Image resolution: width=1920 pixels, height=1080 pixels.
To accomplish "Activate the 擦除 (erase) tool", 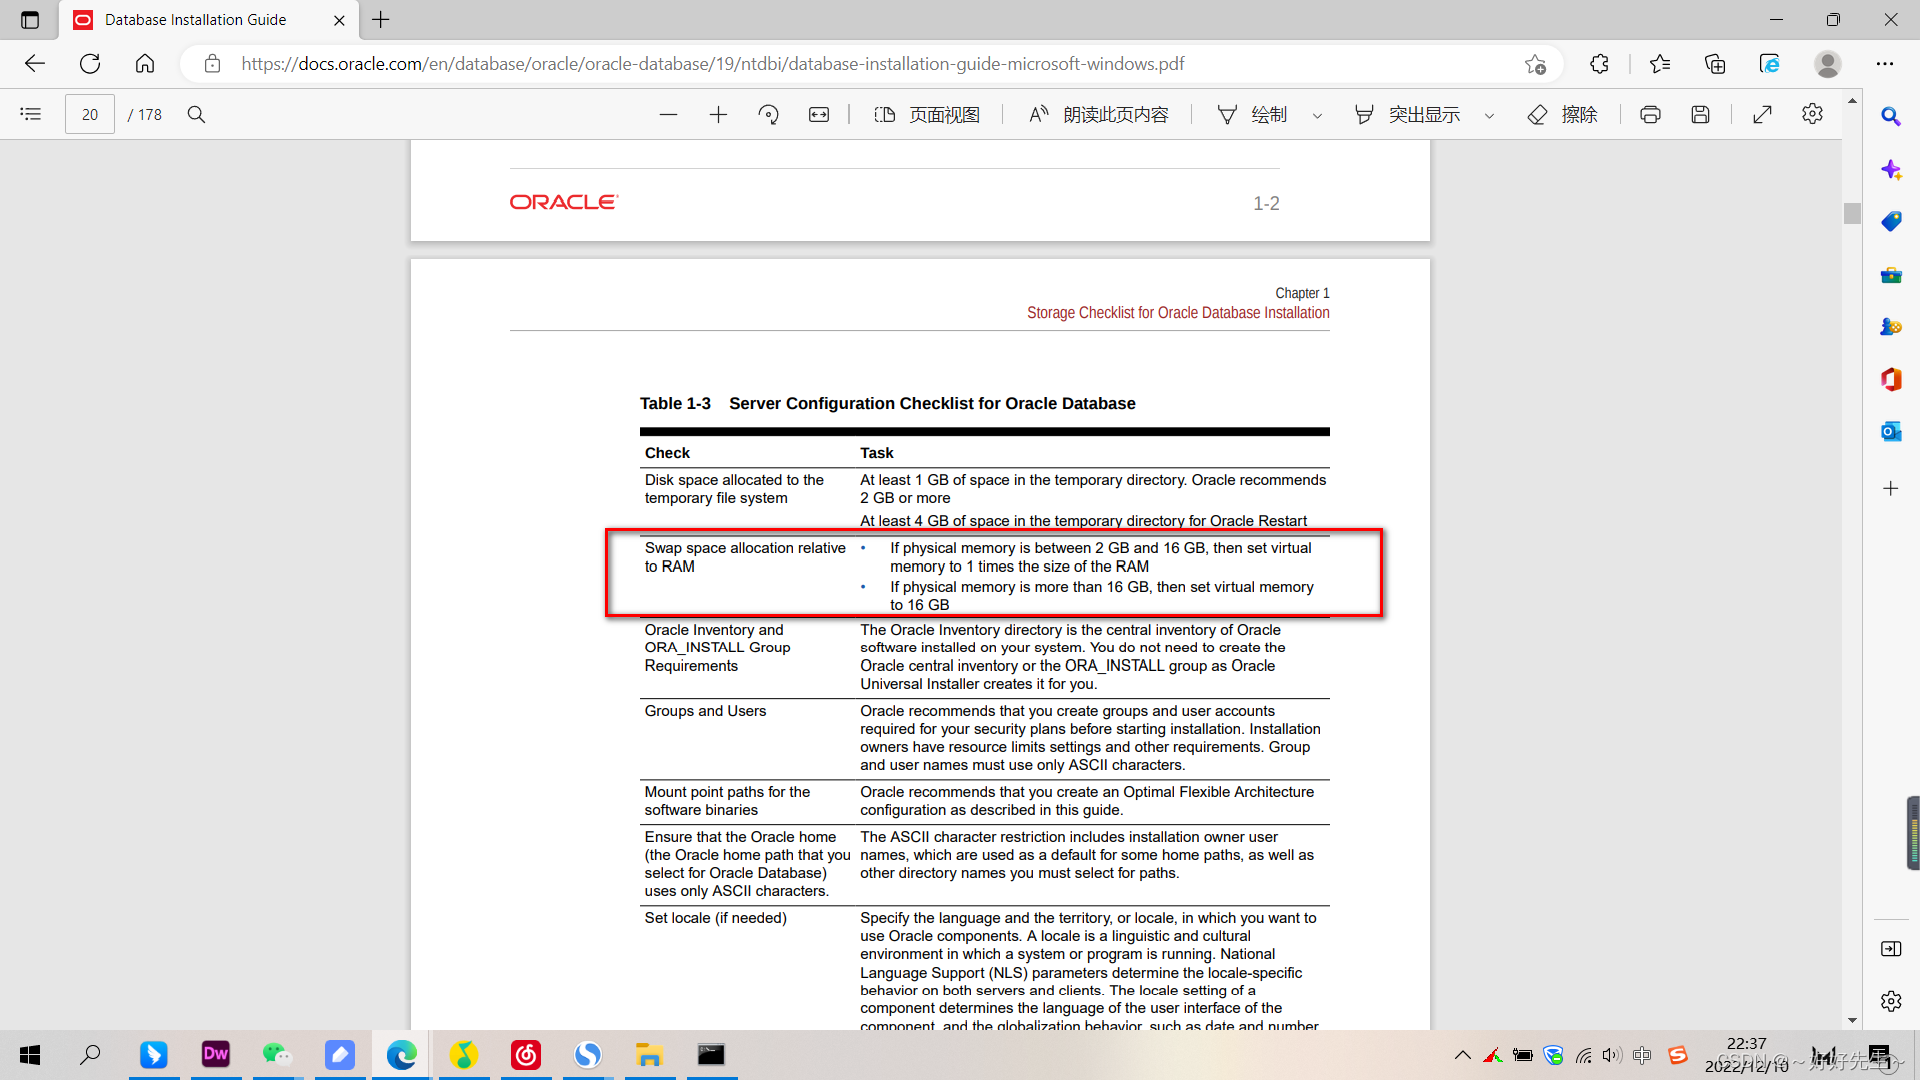I will (x=1563, y=114).
